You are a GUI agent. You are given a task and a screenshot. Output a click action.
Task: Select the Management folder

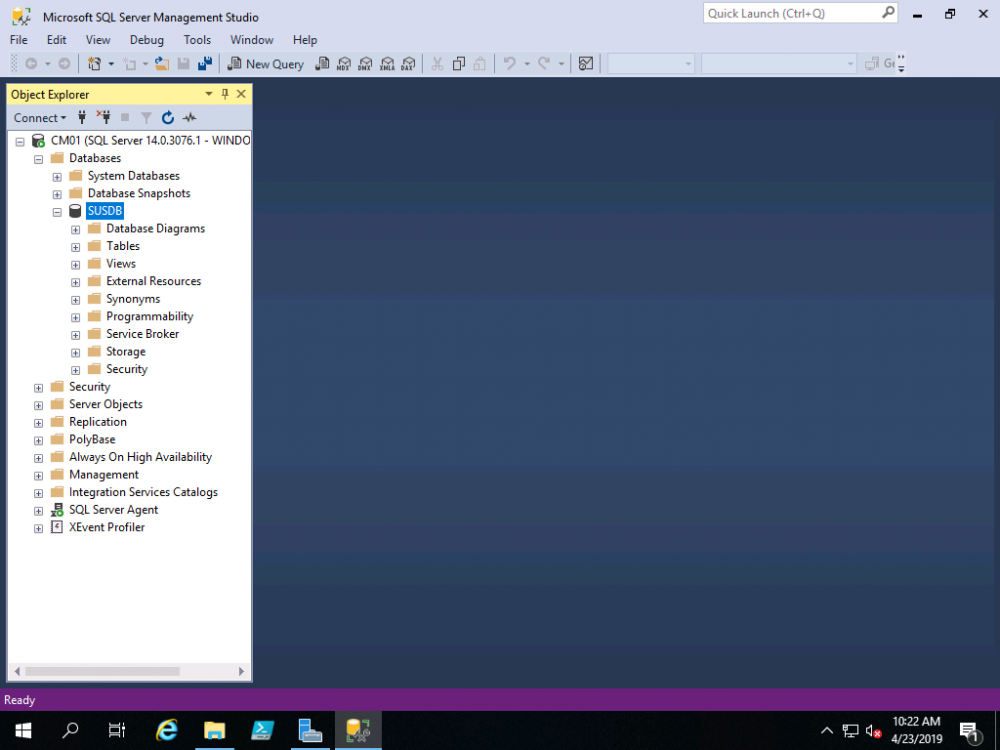tap(103, 474)
